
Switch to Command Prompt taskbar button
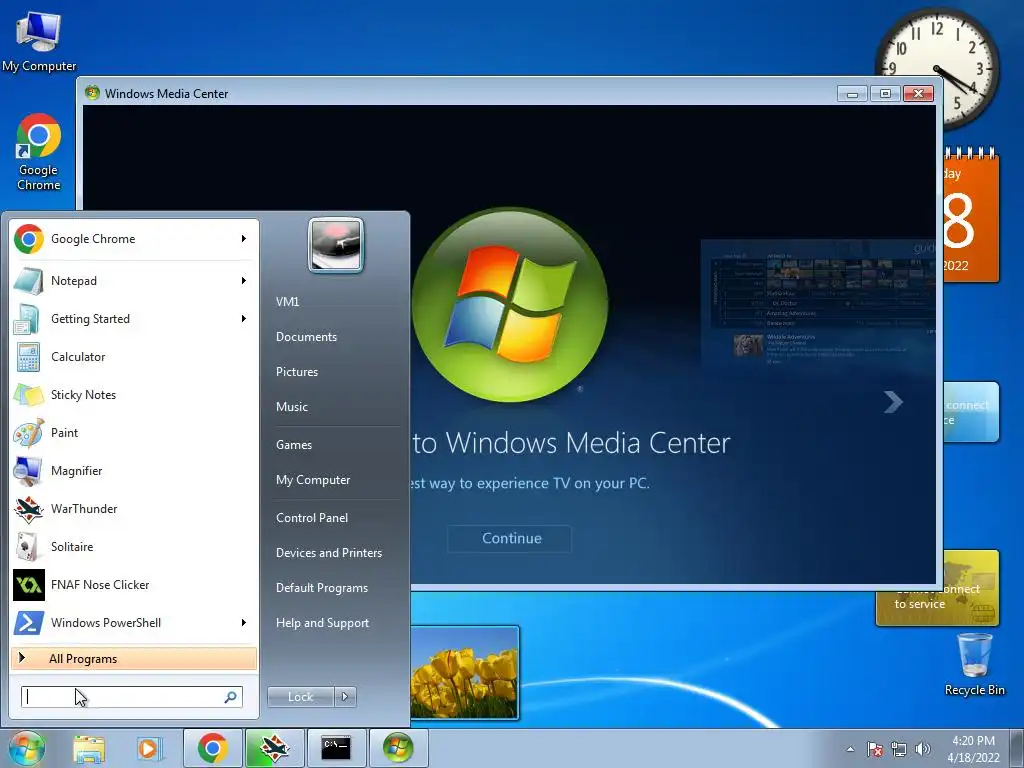coord(336,748)
